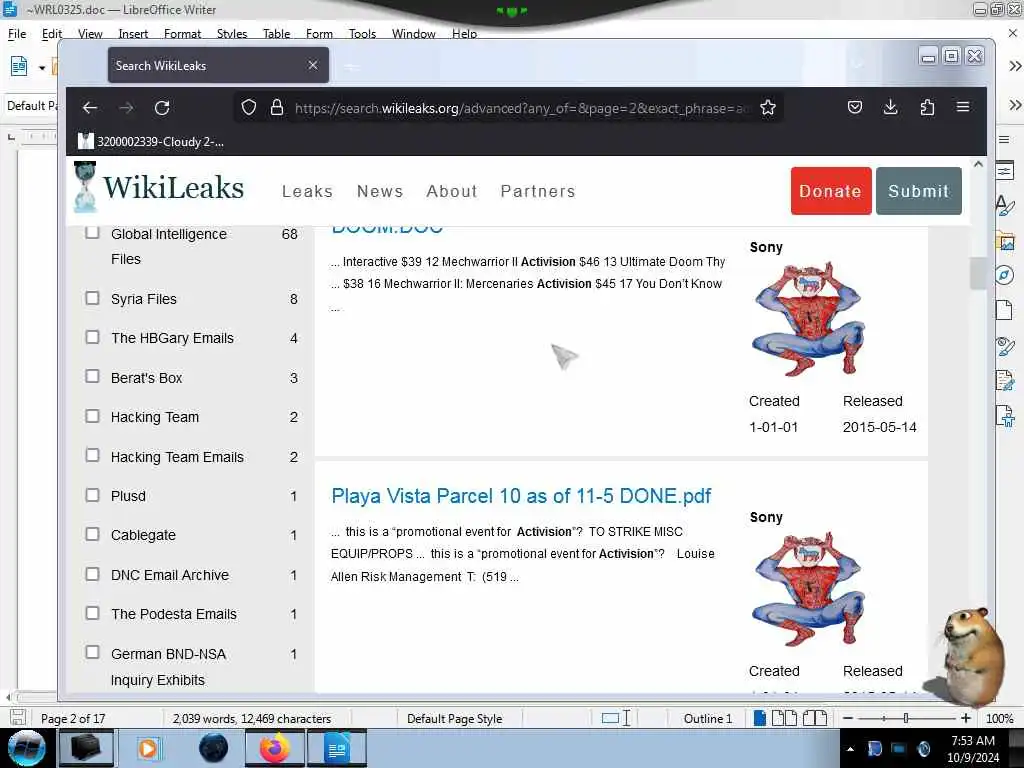Open Playa Vista Parcel 10 PDF result

pos(521,496)
